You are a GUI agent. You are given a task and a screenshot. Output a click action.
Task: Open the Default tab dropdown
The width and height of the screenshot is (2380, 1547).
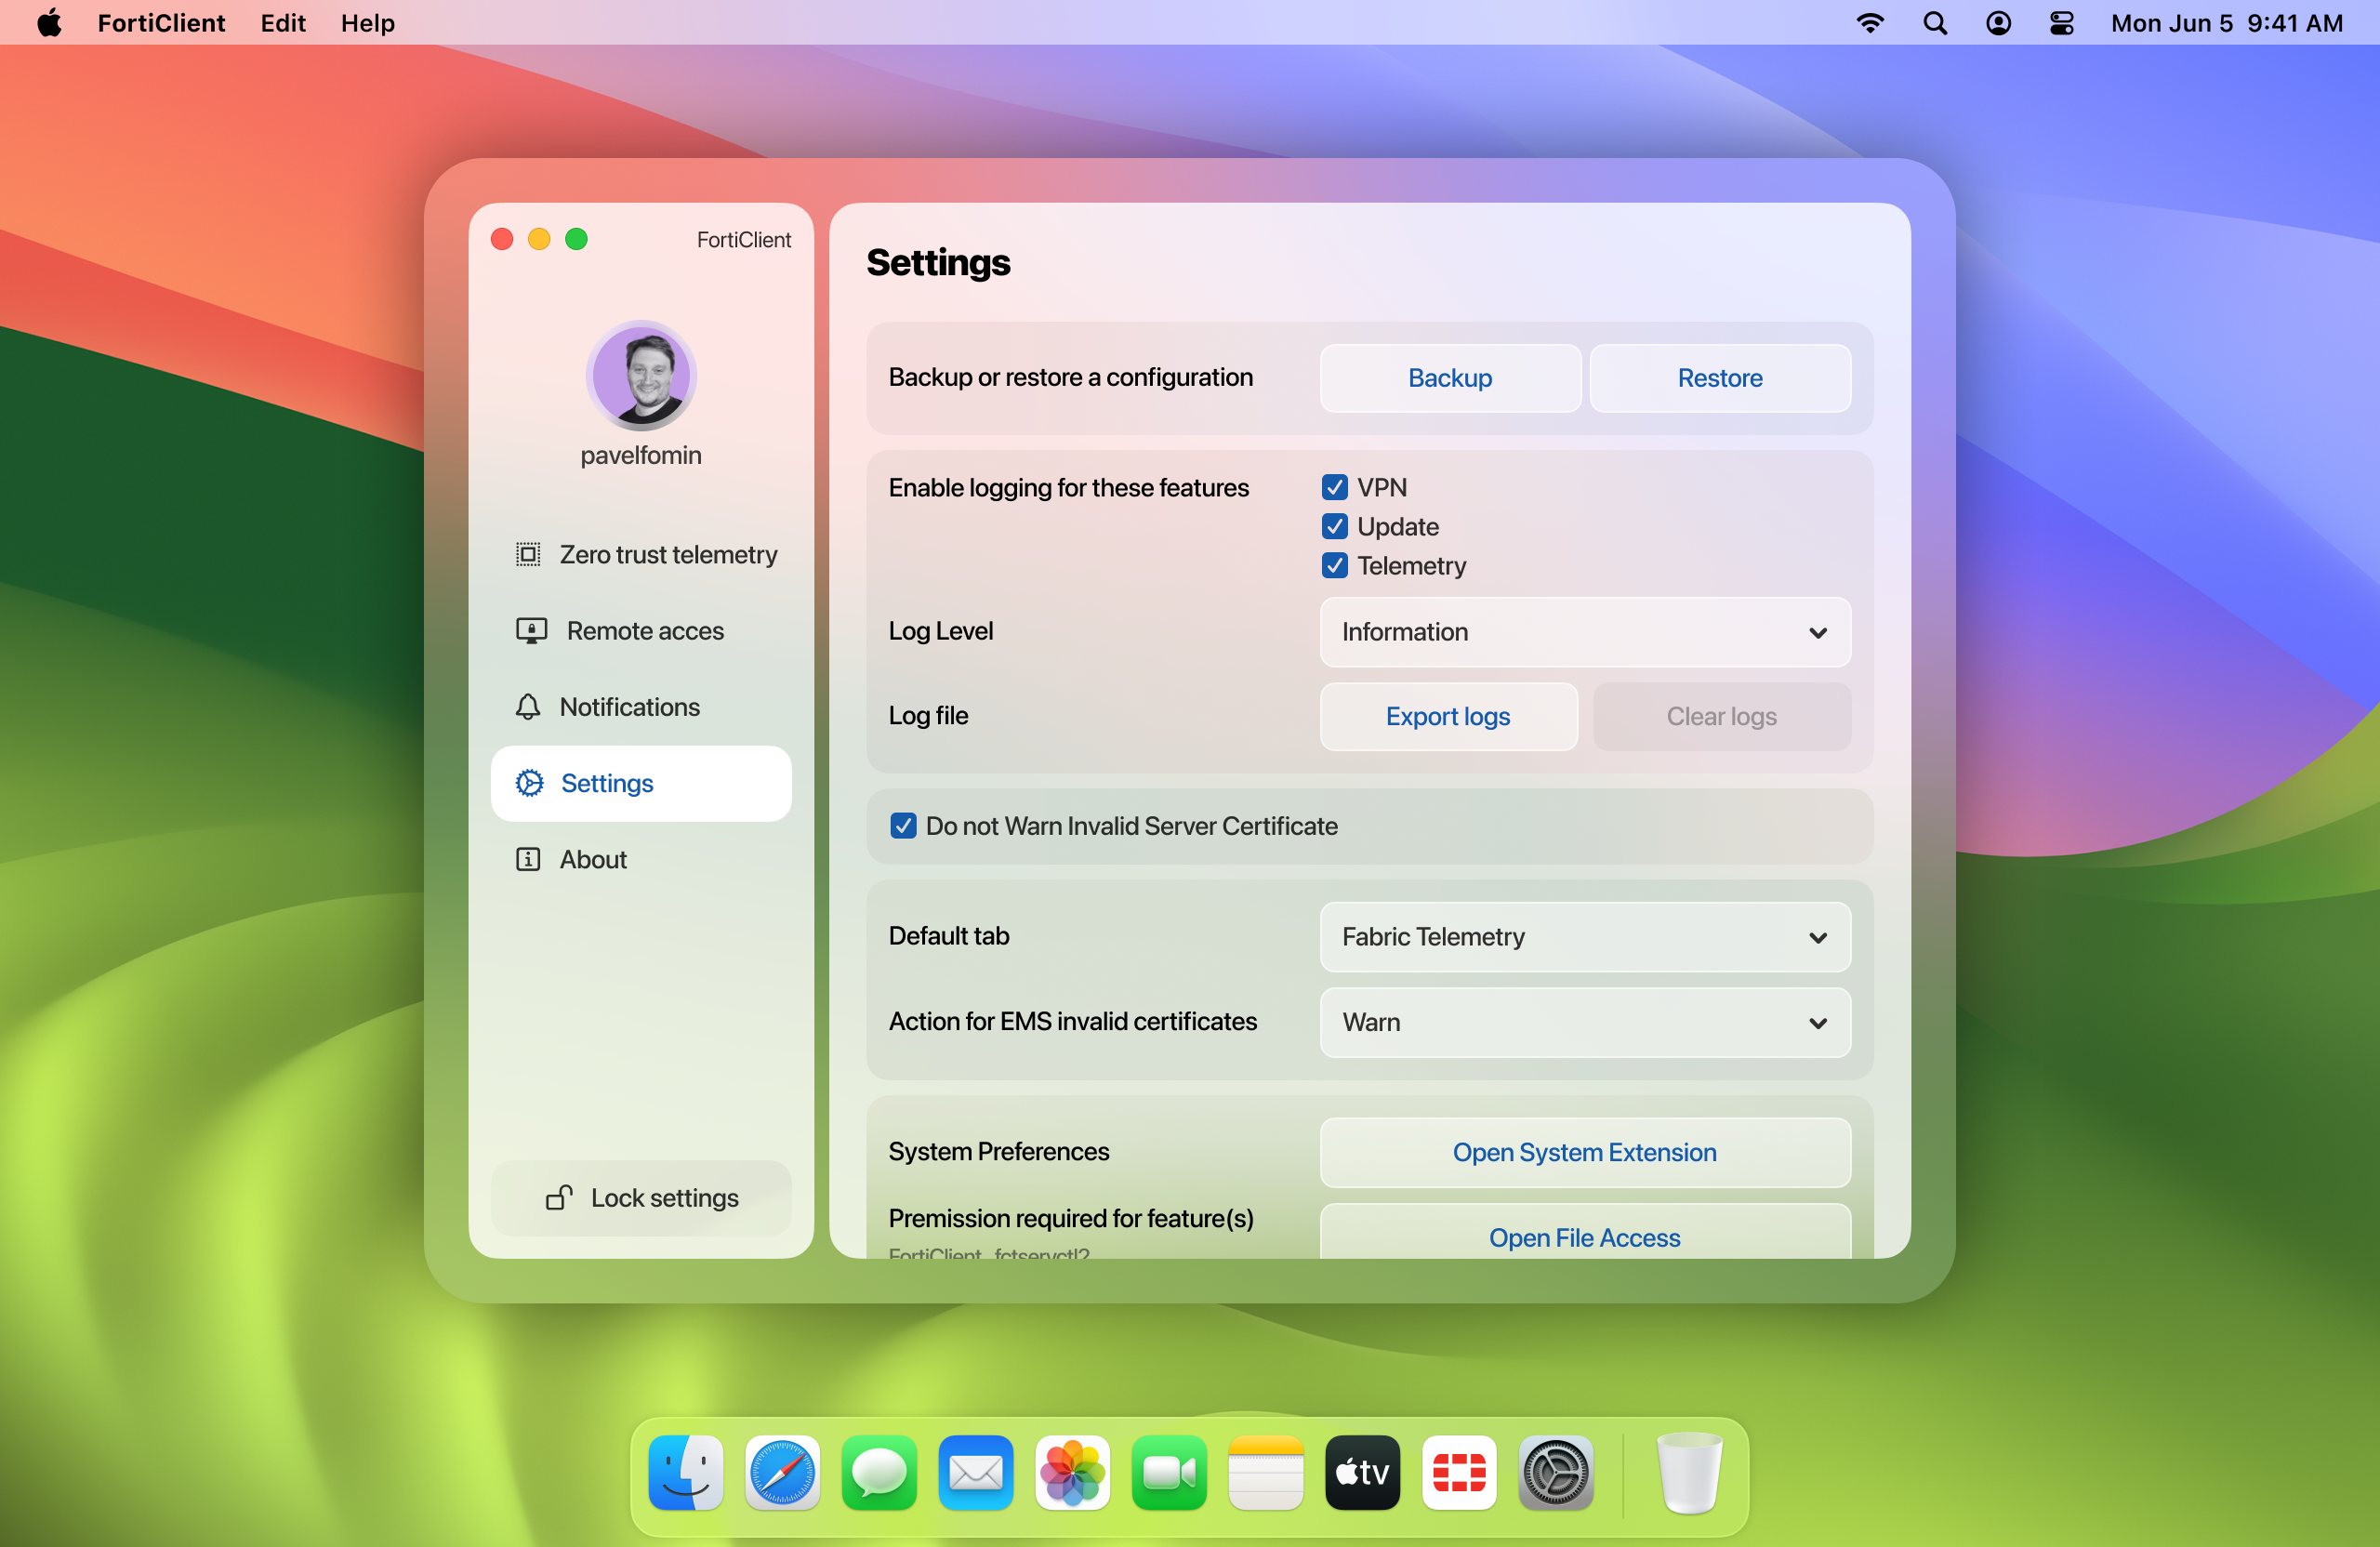click(x=1584, y=937)
